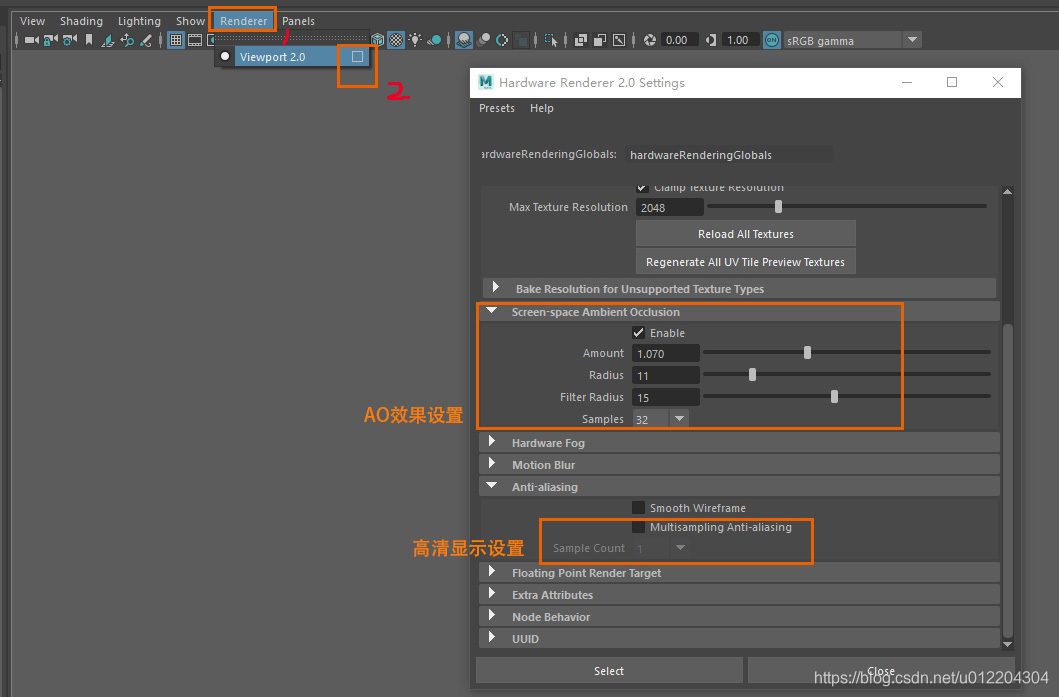Expand the Node Behavior section

pyautogui.click(x=492, y=615)
